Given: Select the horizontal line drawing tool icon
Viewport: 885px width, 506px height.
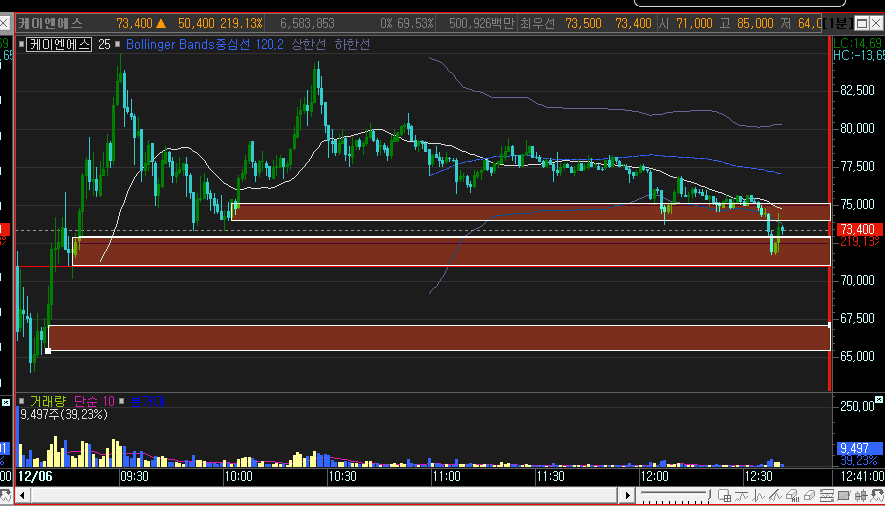Looking at the screenshot, I should pos(742,496).
